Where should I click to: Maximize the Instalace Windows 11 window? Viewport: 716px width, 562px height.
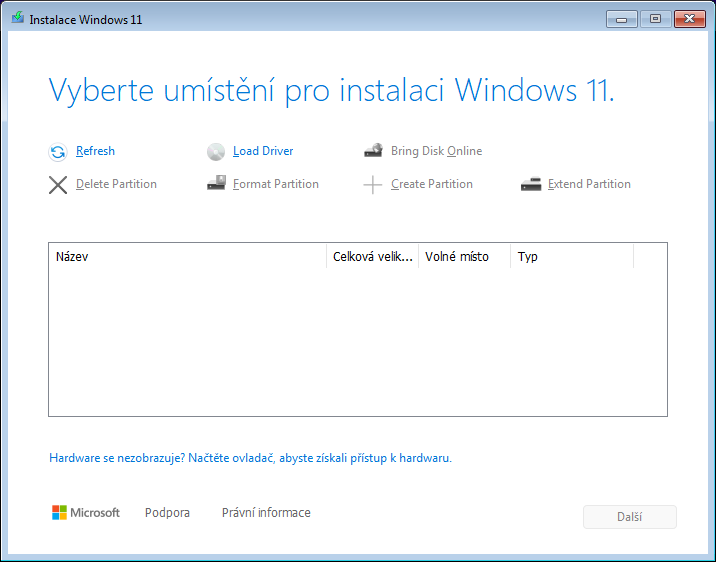(656, 19)
